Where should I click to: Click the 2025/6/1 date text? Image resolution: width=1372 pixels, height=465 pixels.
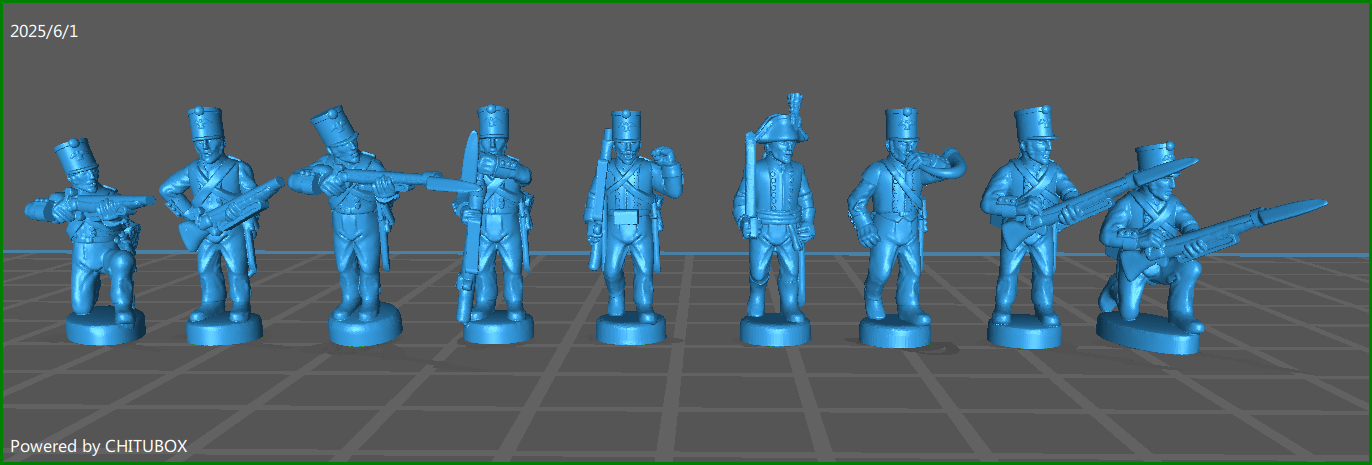click(x=44, y=32)
